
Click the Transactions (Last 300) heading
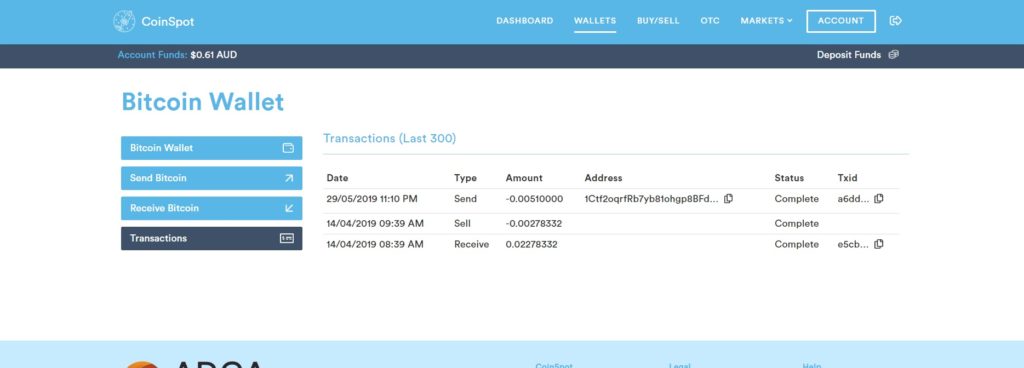pos(389,138)
